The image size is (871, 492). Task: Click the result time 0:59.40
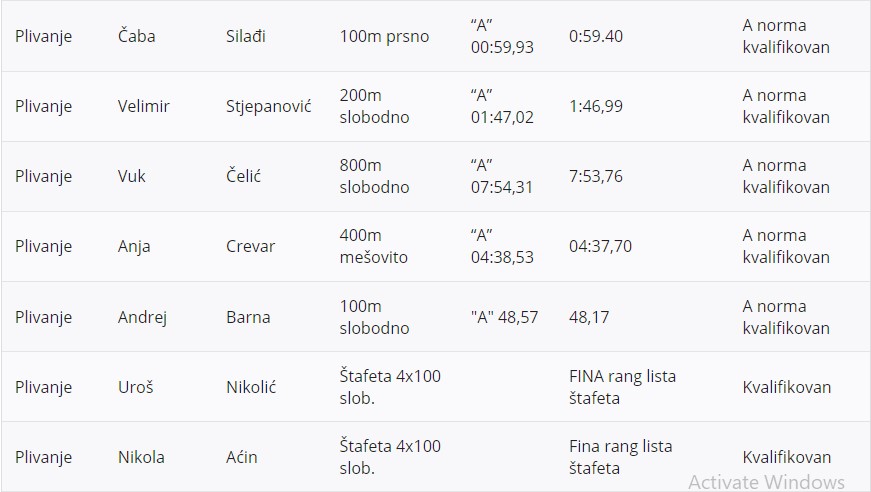pyautogui.click(x=595, y=36)
